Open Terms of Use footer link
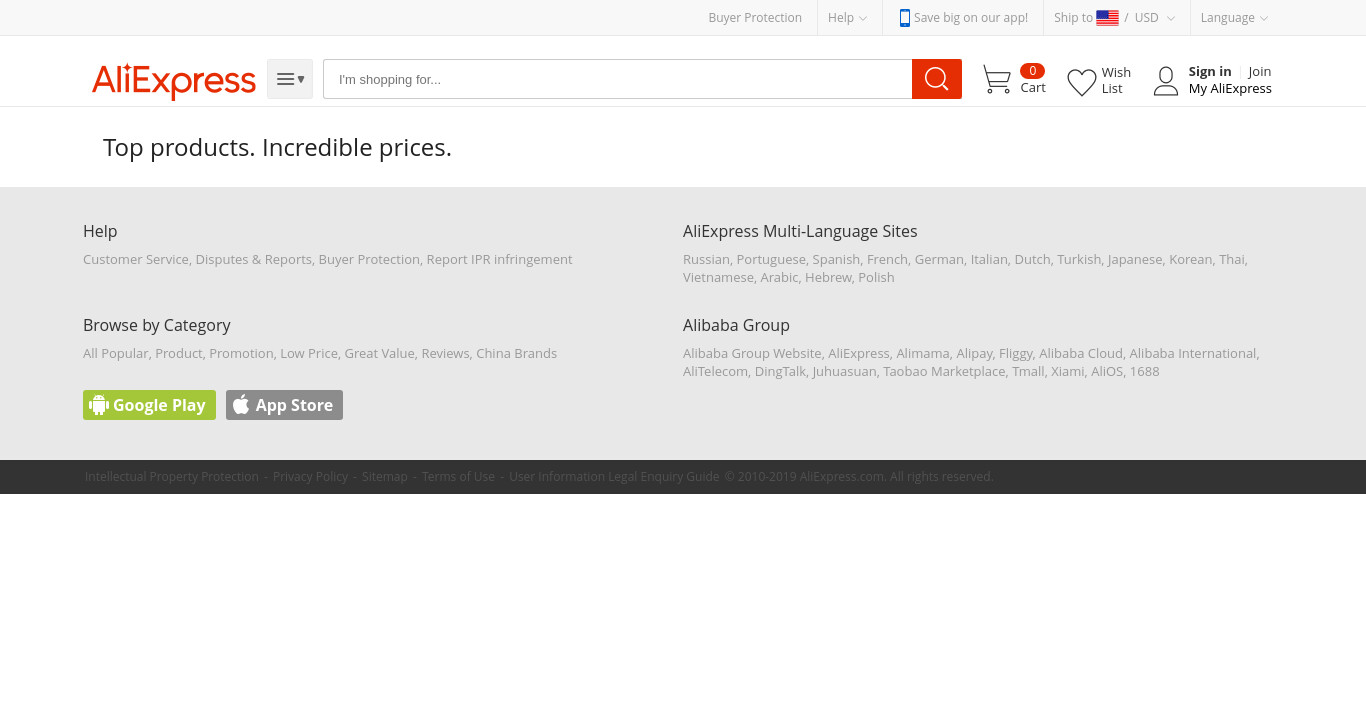Screen dimensions: 1366x728 tap(458, 477)
